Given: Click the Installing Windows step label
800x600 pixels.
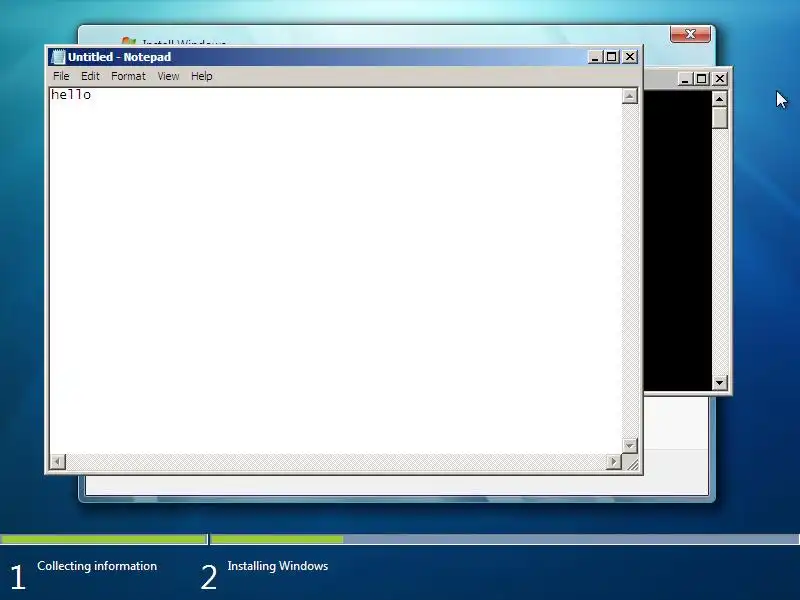Looking at the screenshot, I should coord(278,566).
